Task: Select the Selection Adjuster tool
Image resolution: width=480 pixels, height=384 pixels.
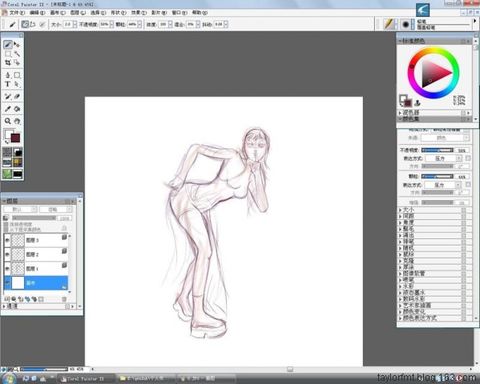Action: coord(17,62)
